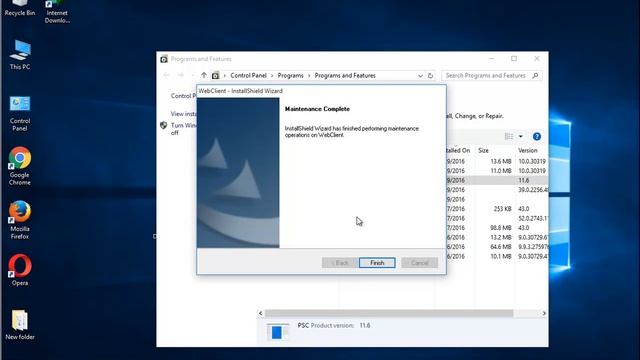This screenshot has width=640, height=360.
Task: Click the horizontal scrollbar right arrow
Action: pos(544,313)
